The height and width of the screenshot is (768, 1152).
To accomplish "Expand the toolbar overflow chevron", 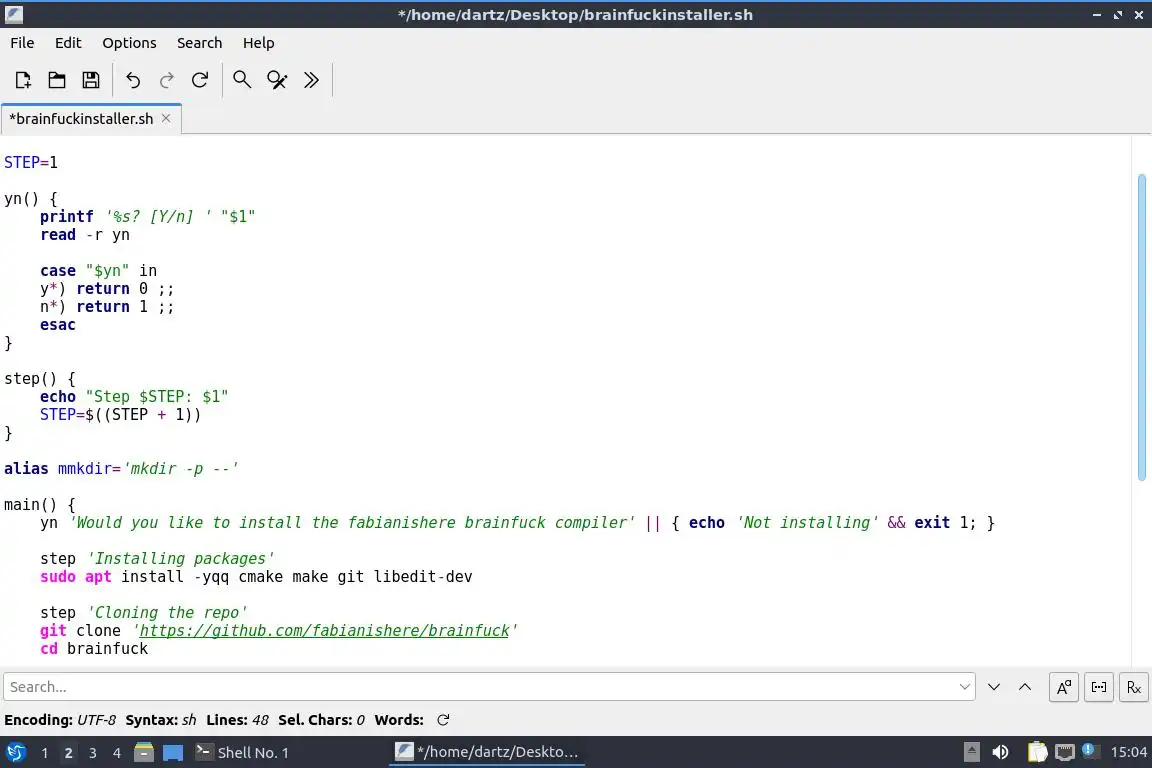I will [312, 79].
